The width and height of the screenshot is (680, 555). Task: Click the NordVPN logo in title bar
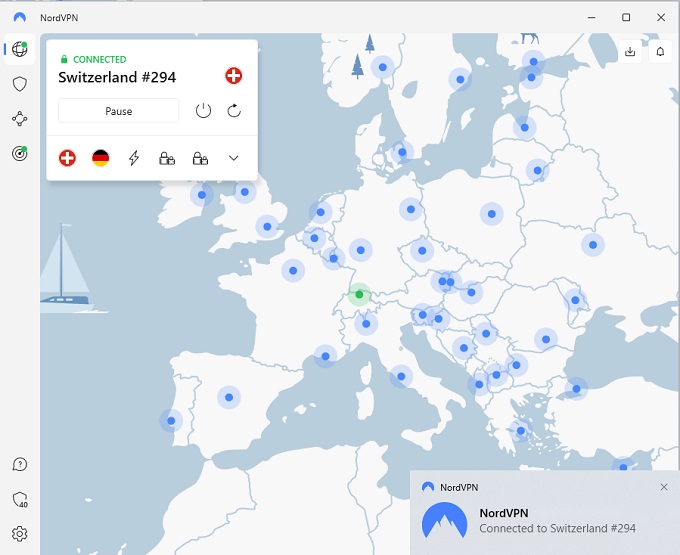pyautogui.click(x=20, y=17)
